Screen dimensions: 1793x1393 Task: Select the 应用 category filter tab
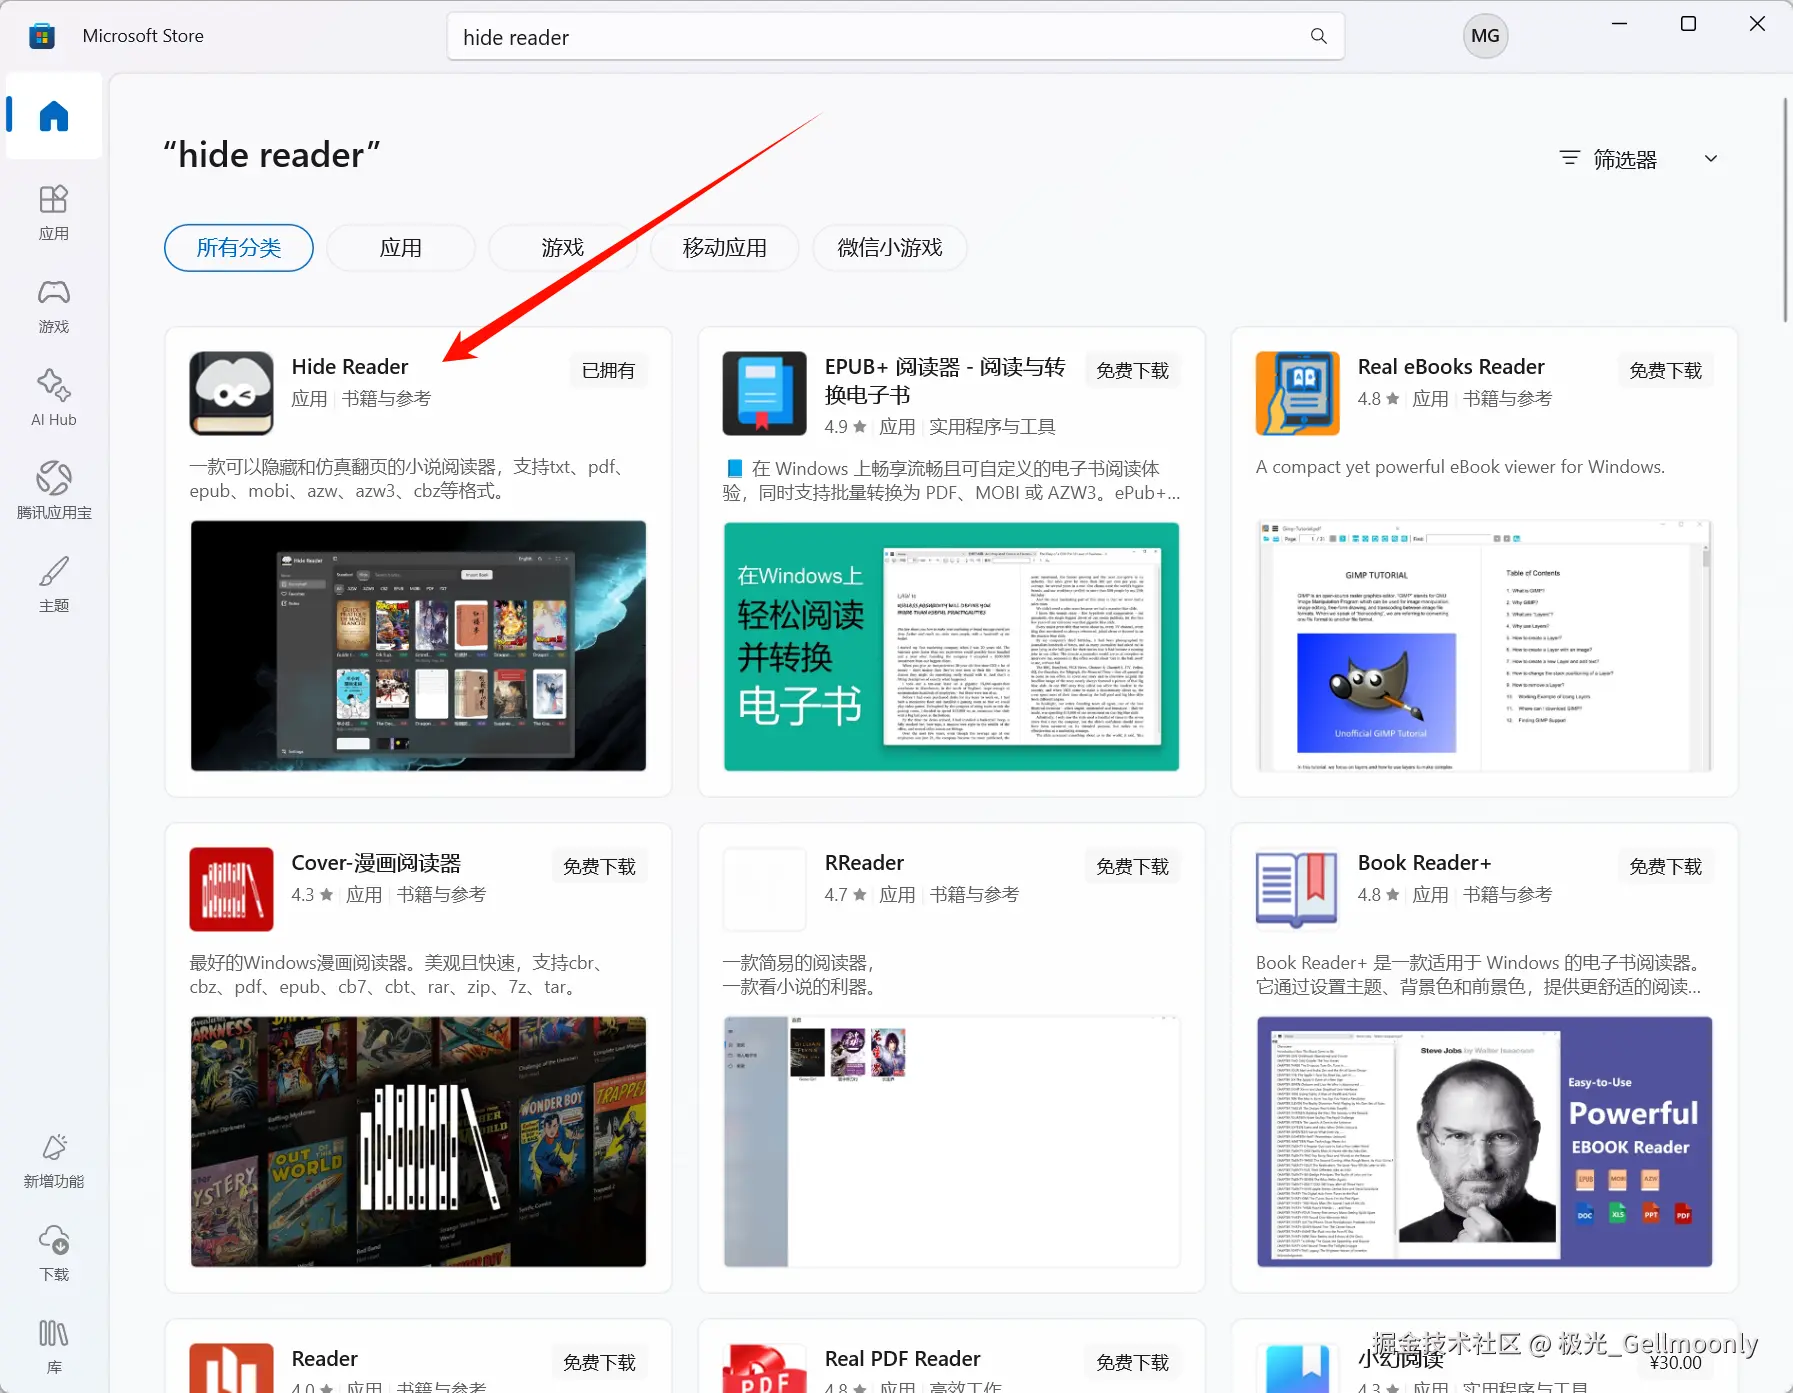pos(401,247)
